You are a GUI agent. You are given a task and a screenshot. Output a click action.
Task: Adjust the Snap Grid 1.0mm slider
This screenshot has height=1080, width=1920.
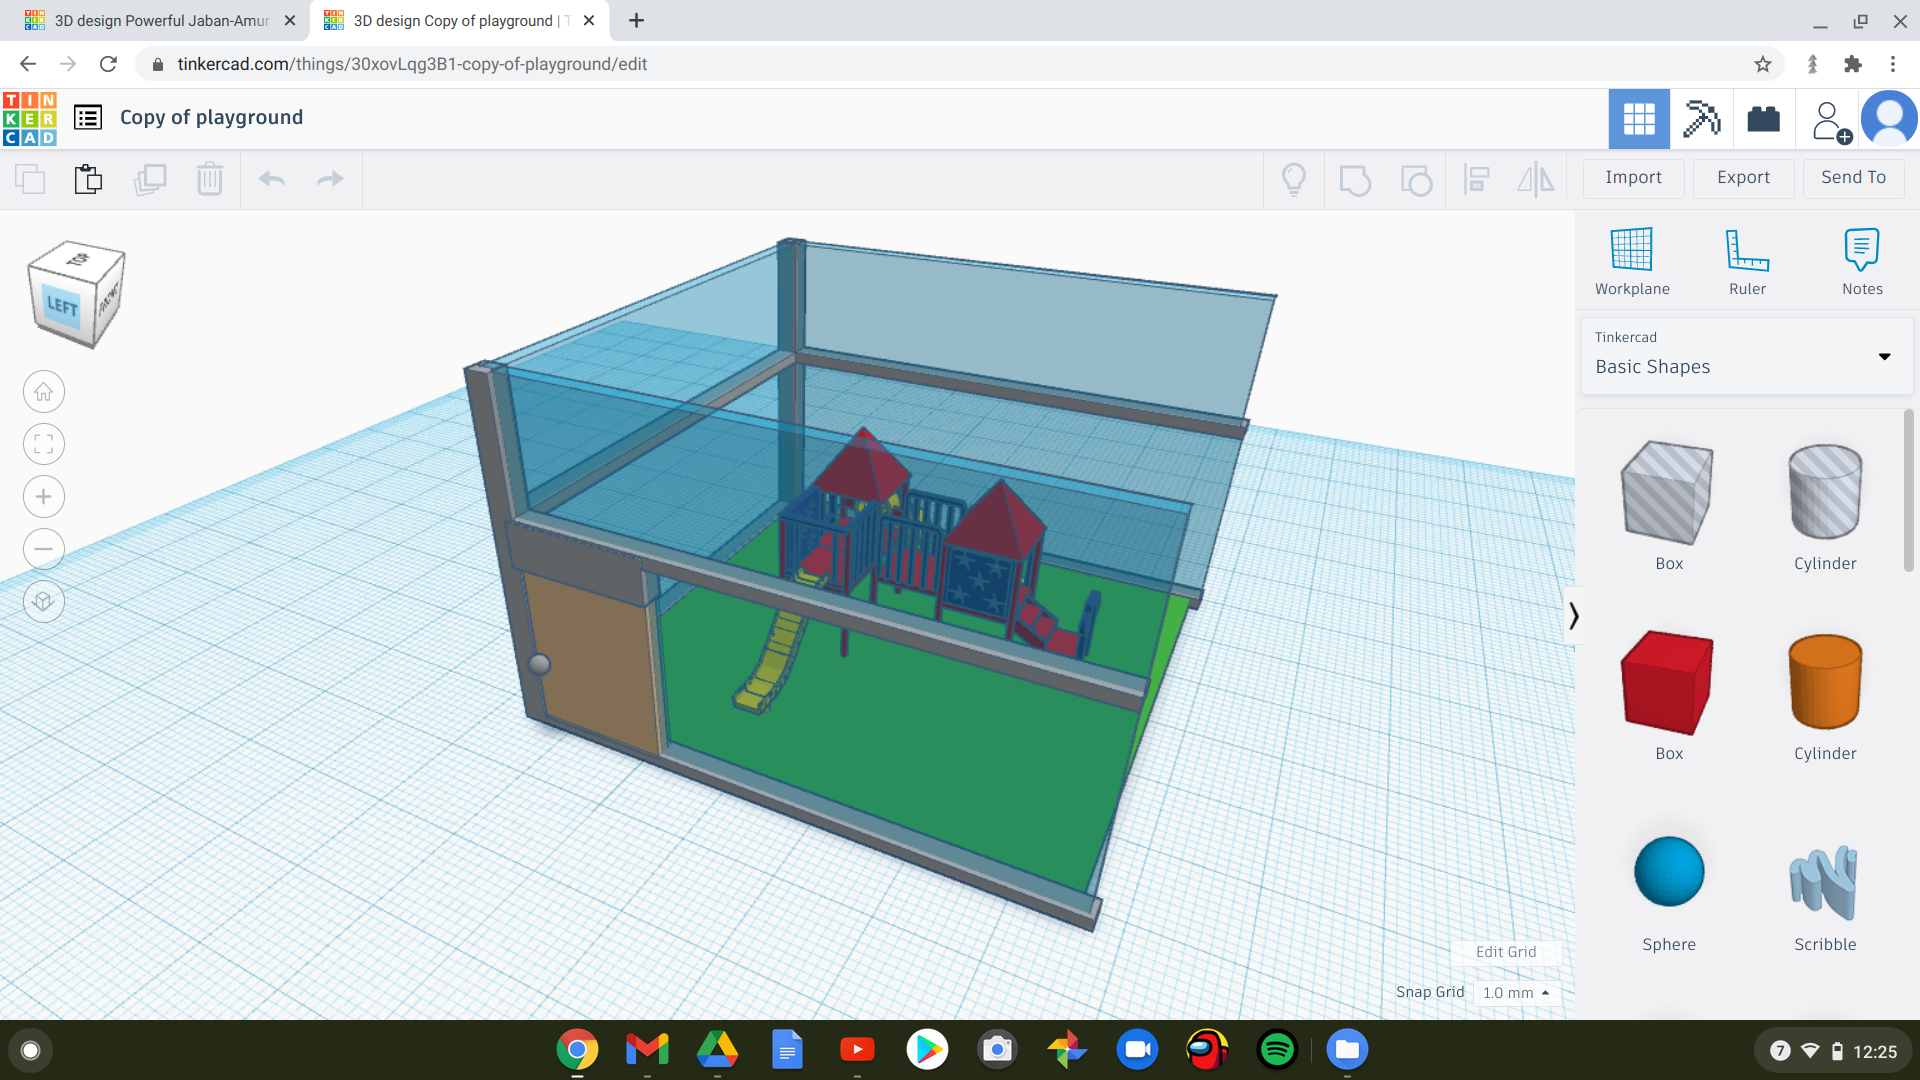(x=1515, y=992)
